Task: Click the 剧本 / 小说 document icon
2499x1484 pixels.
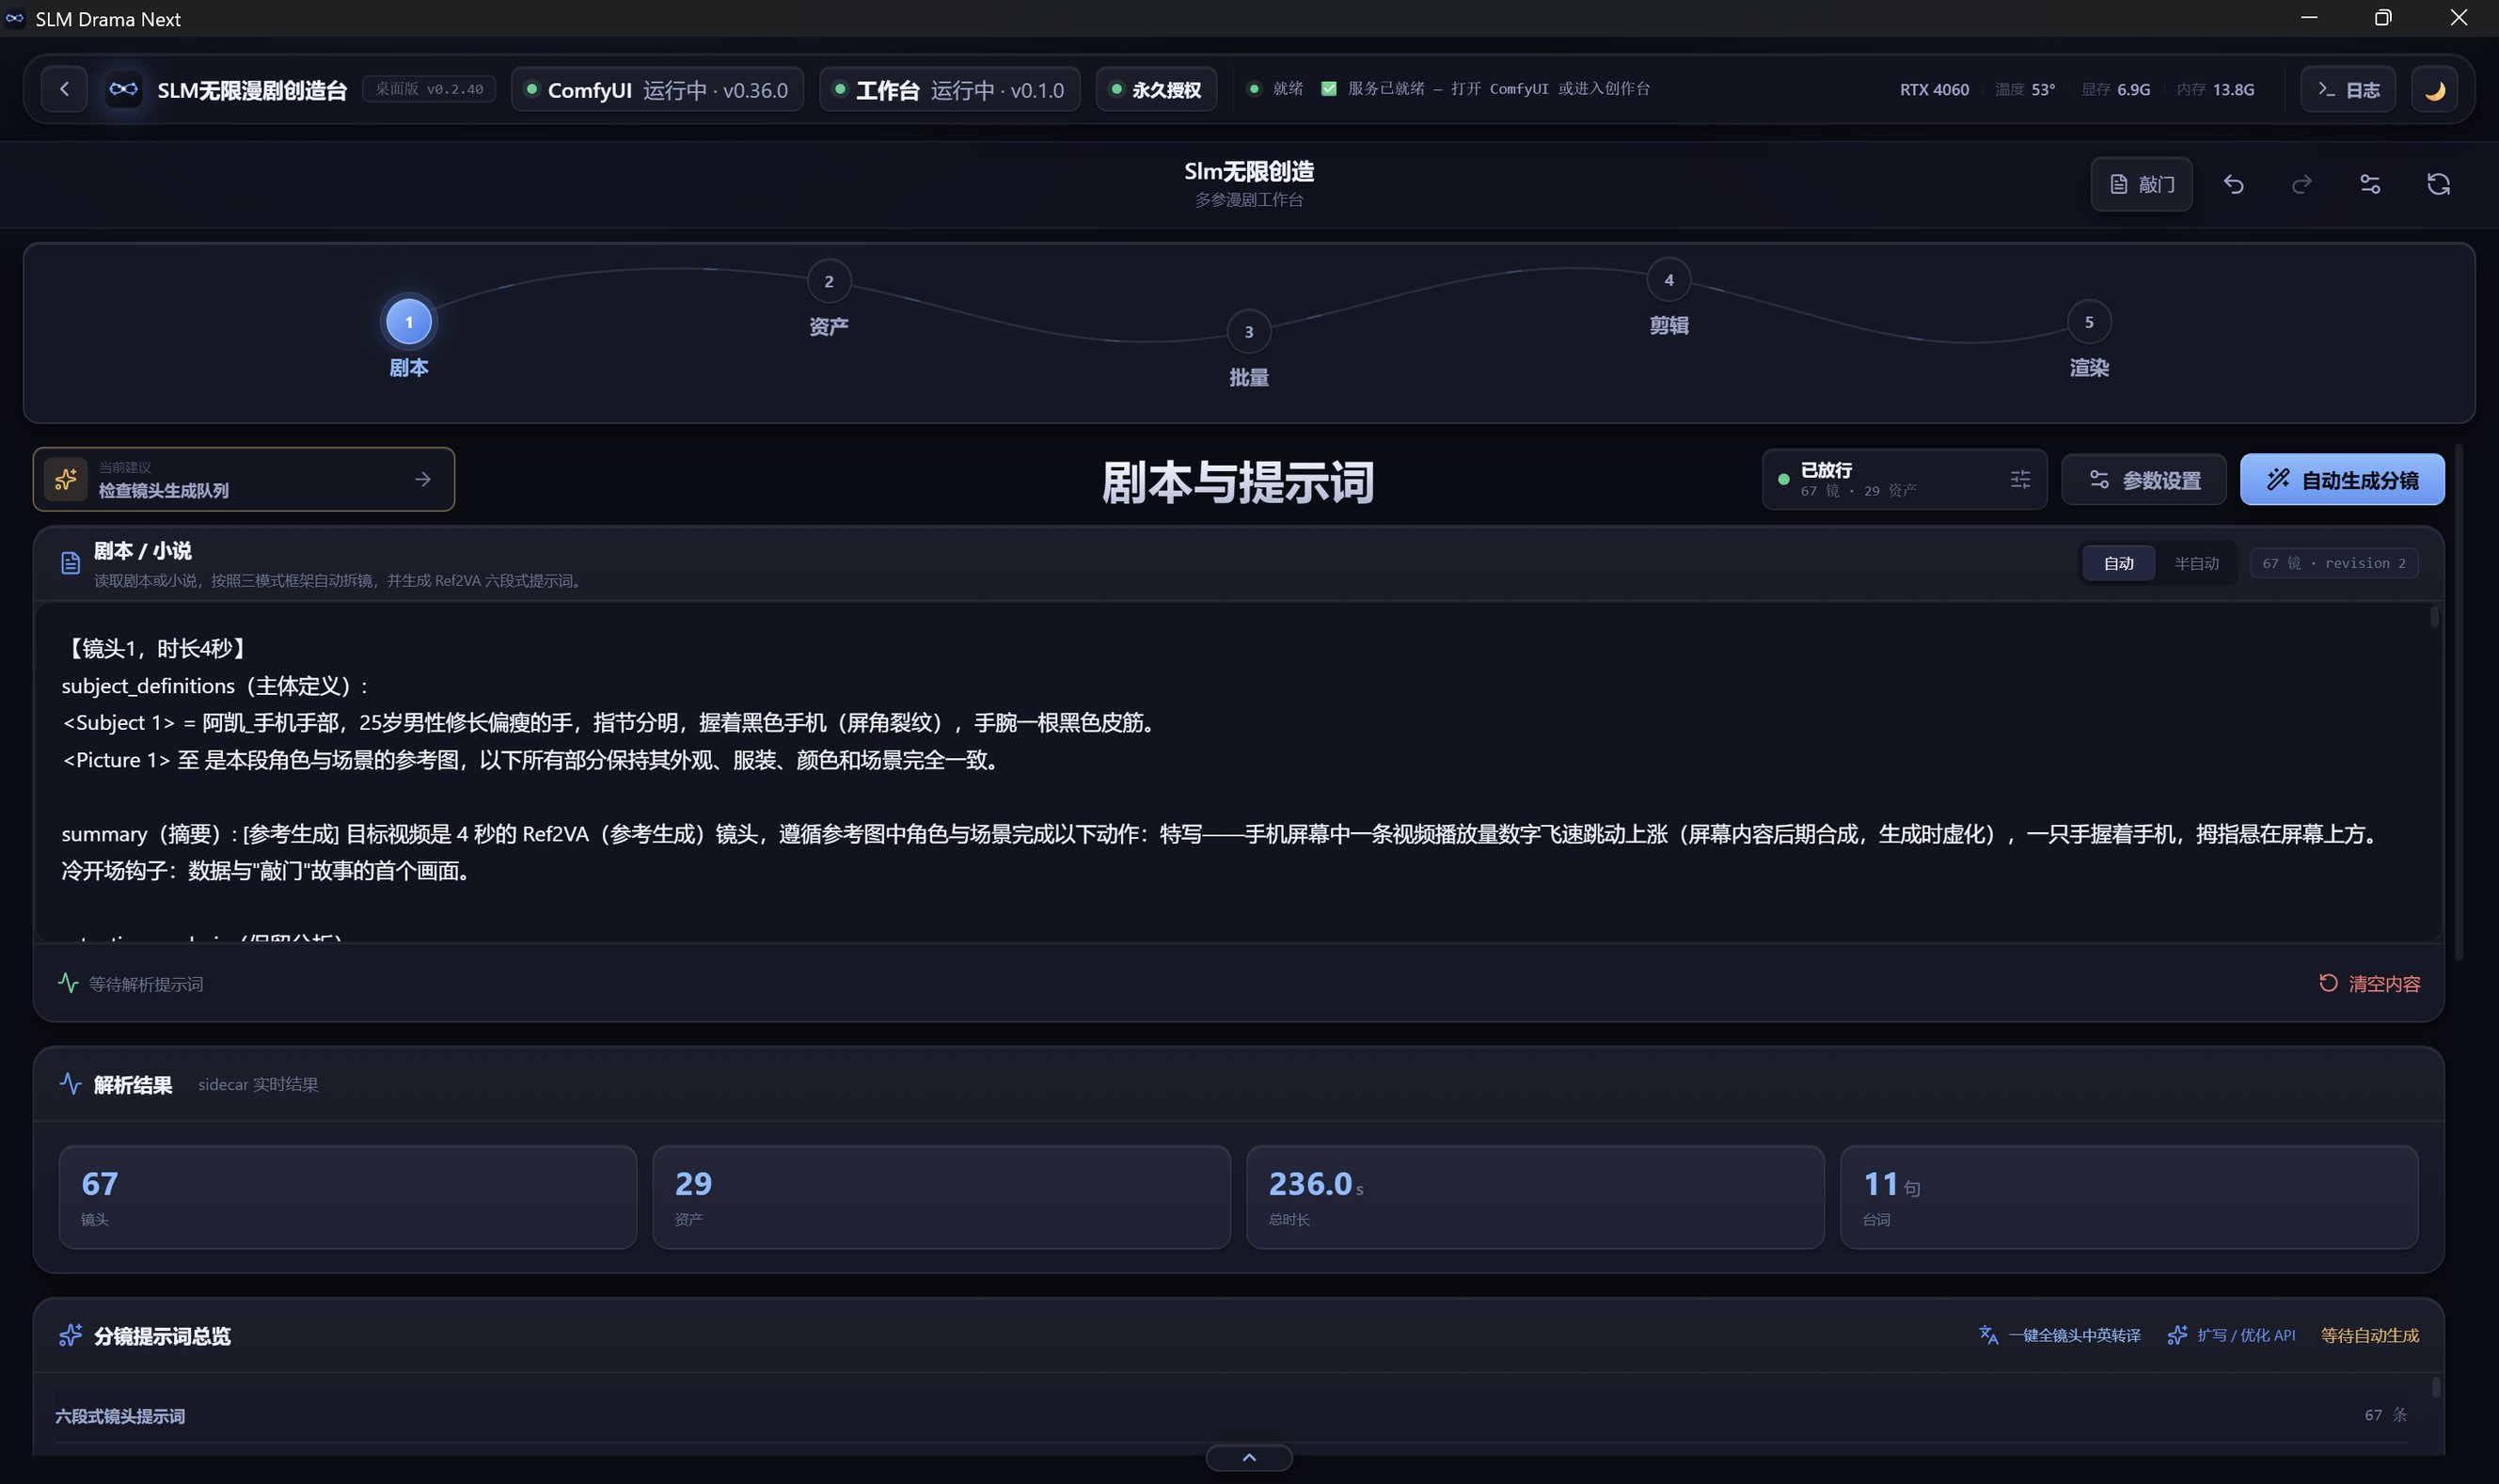Action: coord(70,563)
